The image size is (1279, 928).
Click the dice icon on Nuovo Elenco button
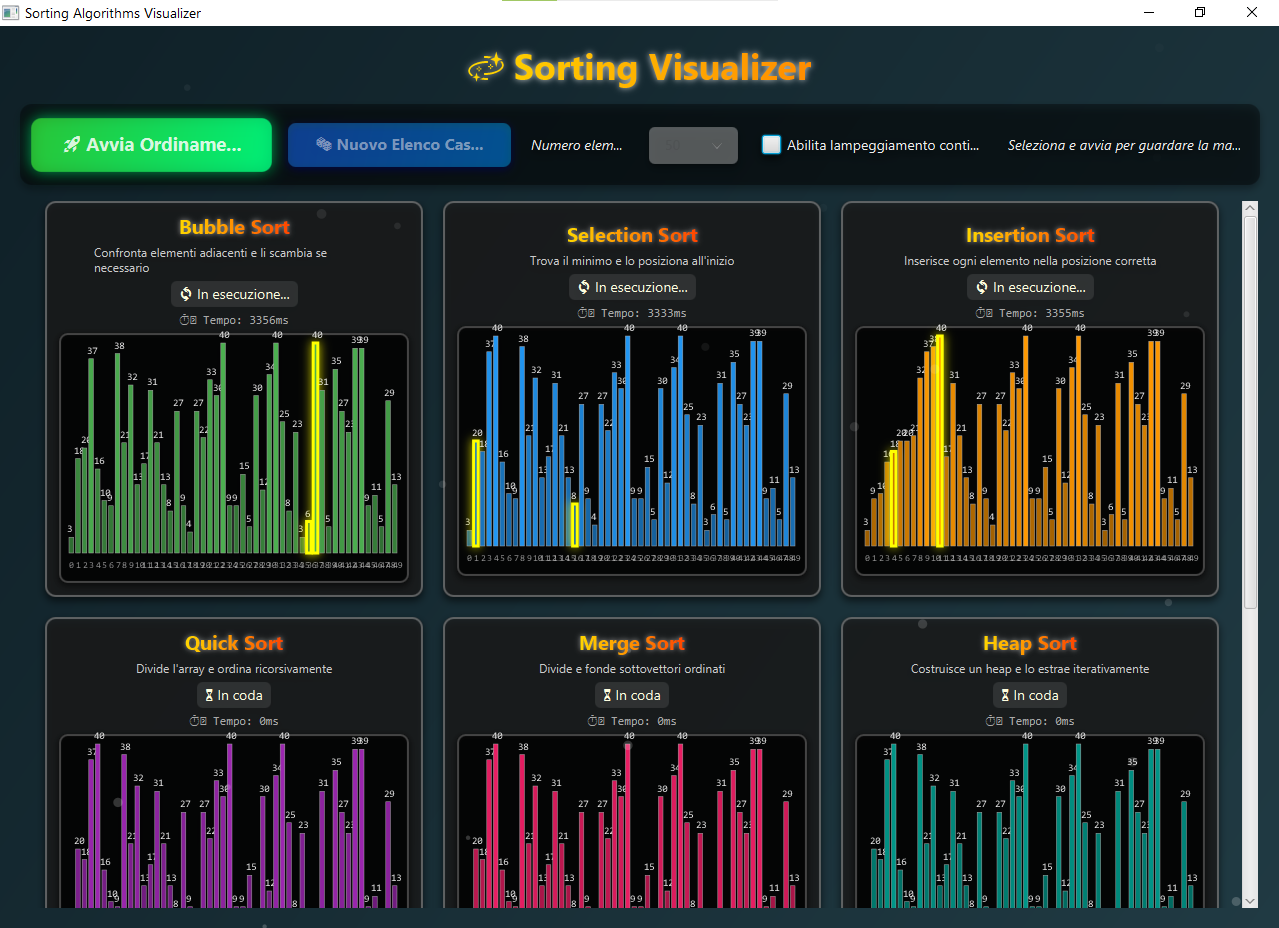[x=324, y=145]
